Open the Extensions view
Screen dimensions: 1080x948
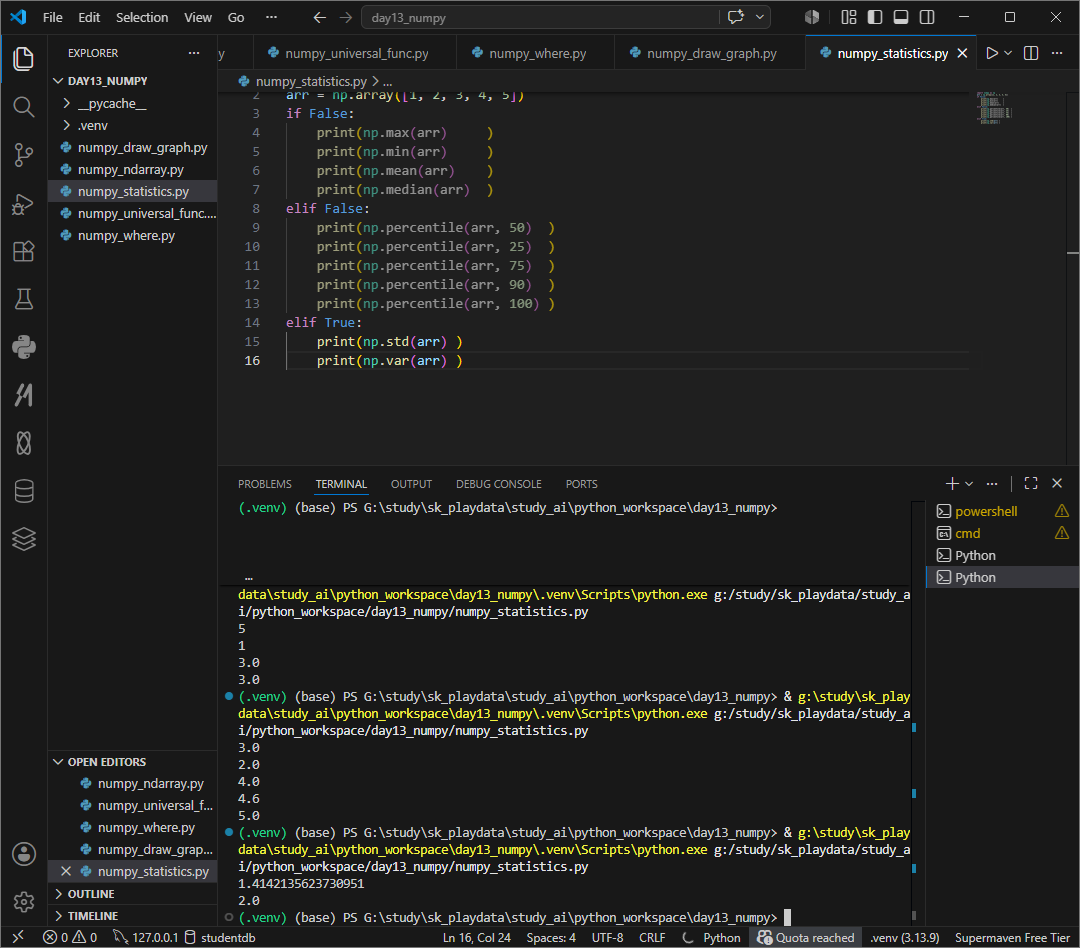(x=23, y=251)
